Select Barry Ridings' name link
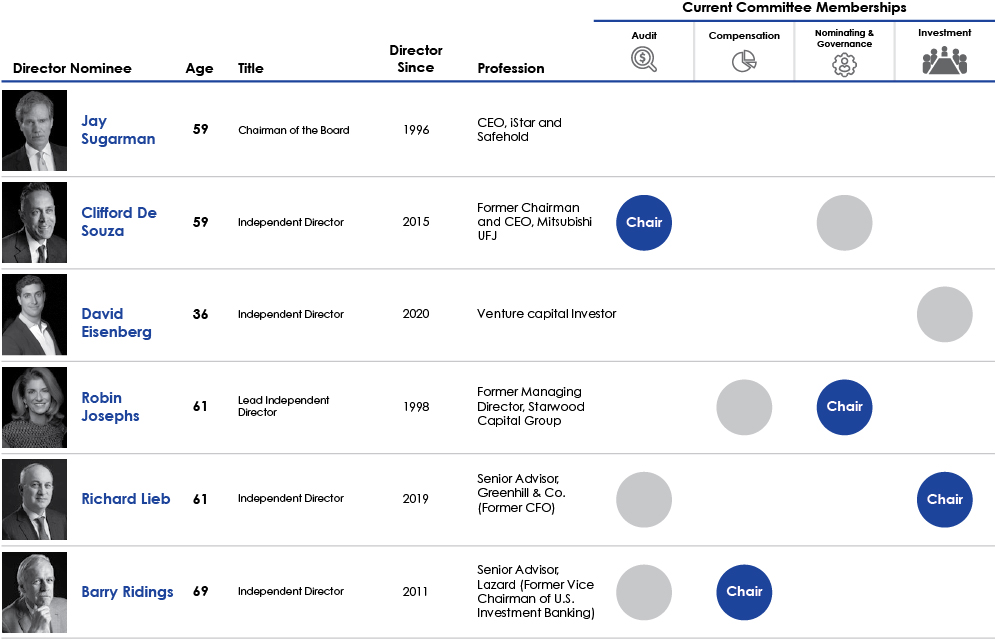996x640 pixels. pos(127,592)
